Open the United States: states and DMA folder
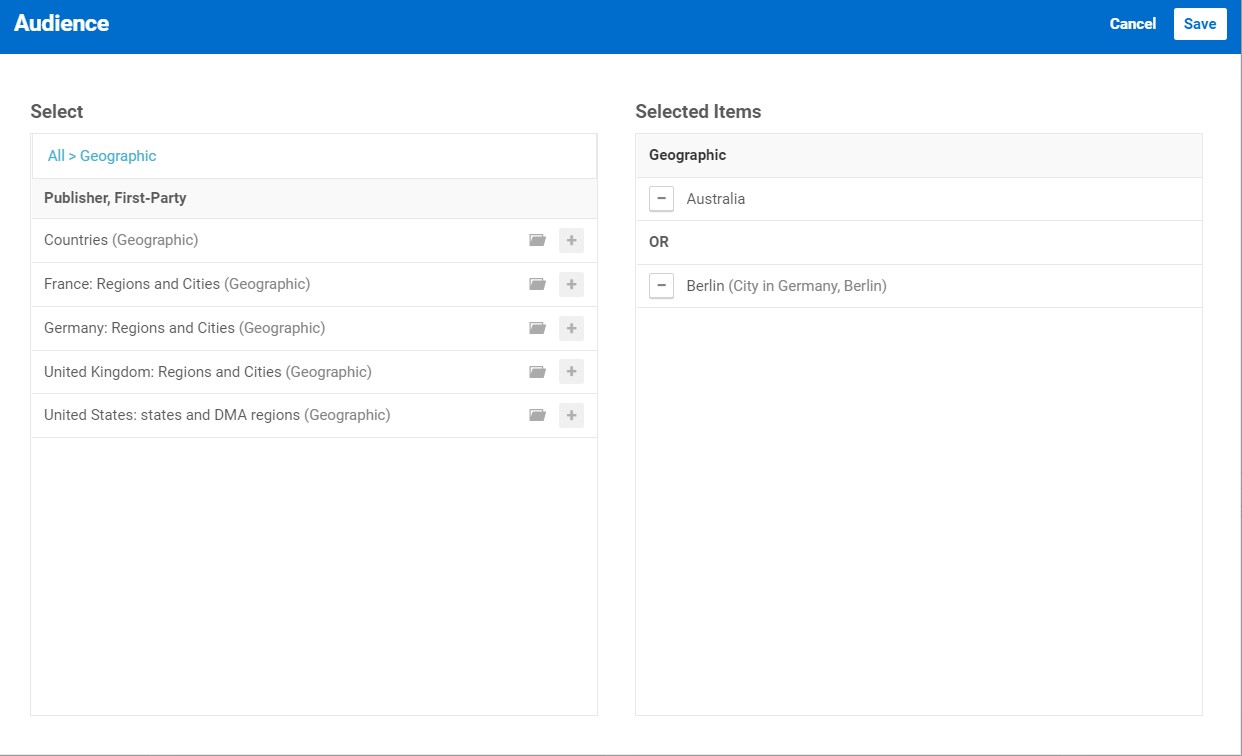 tap(537, 414)
